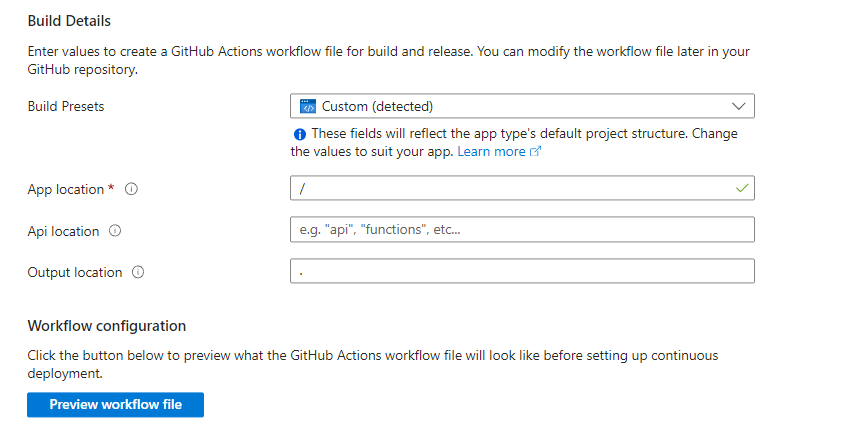Click the Api location label text
This screenshot has width=865, height=432.
63,231
